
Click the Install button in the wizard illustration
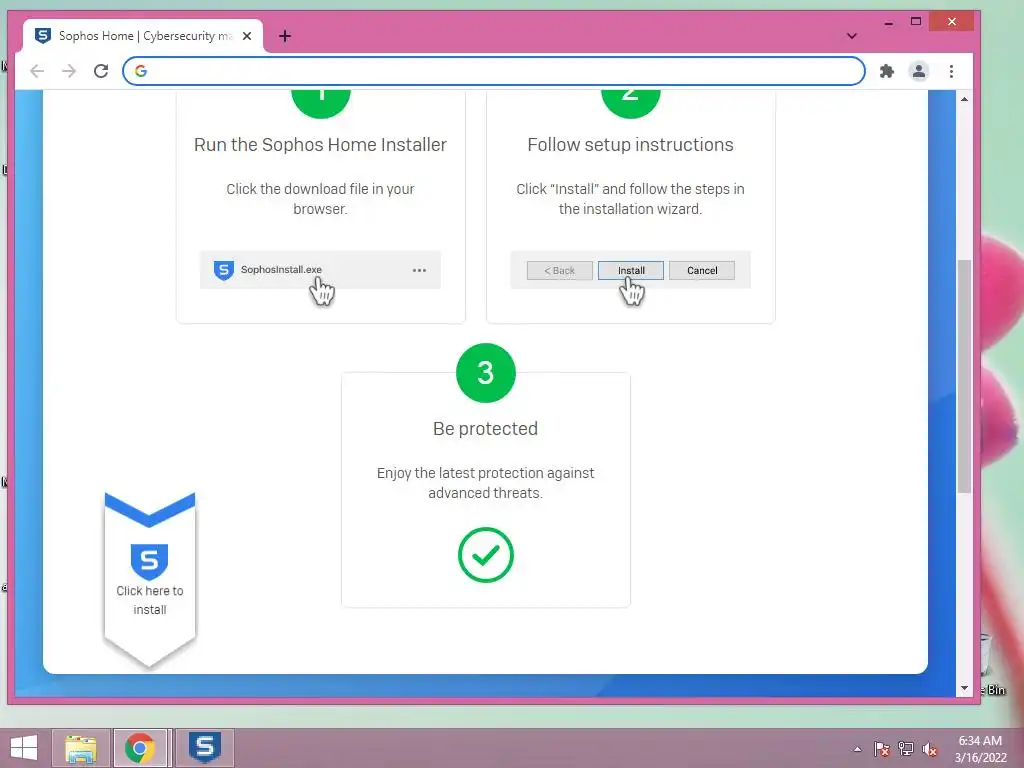coord(631,270)
